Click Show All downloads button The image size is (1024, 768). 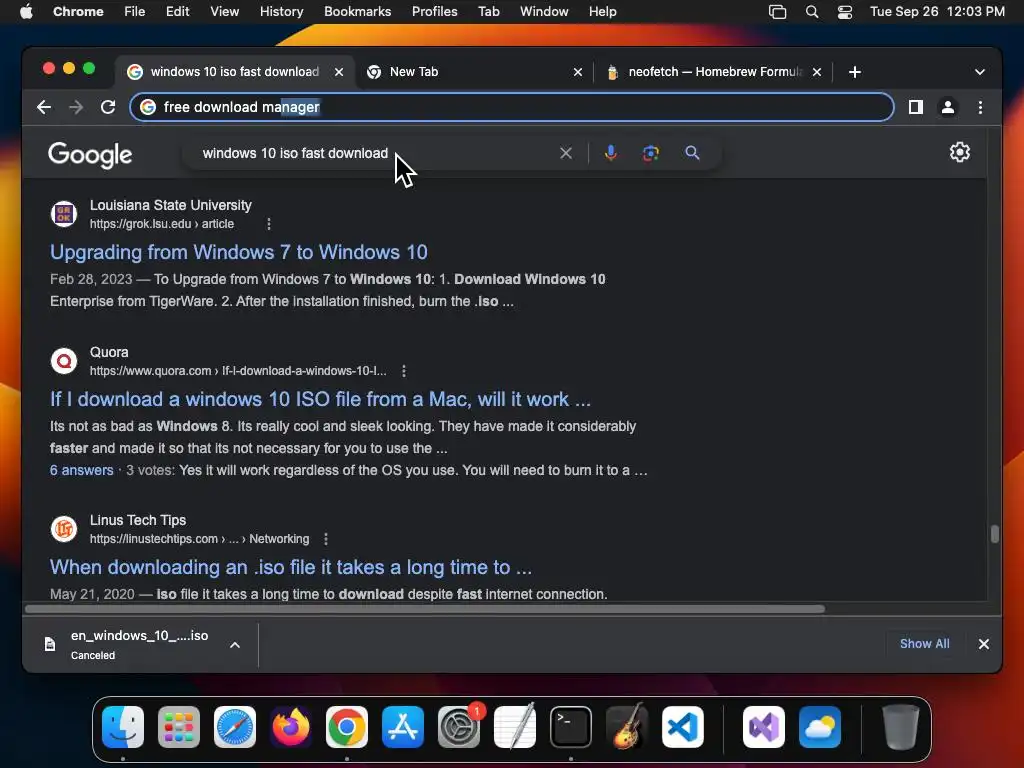coord(924,644)
